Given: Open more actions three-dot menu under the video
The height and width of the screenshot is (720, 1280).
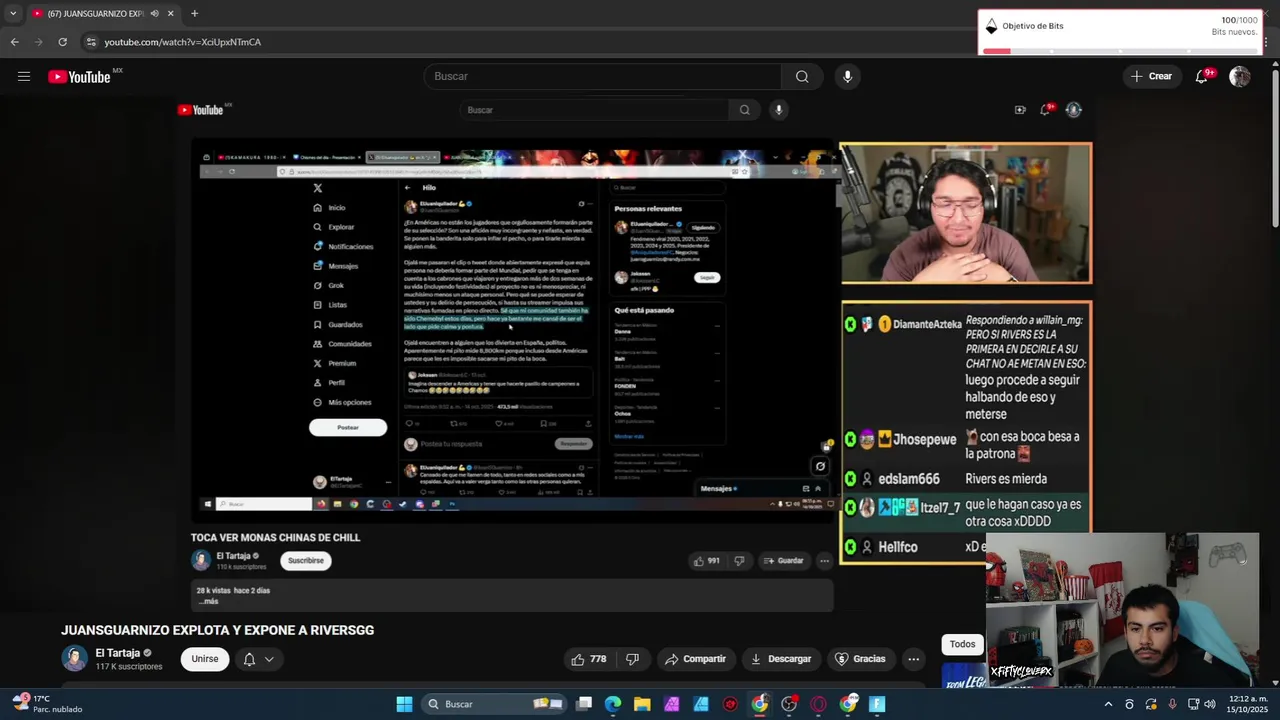Looking at the screenshot, I should 913,659.
